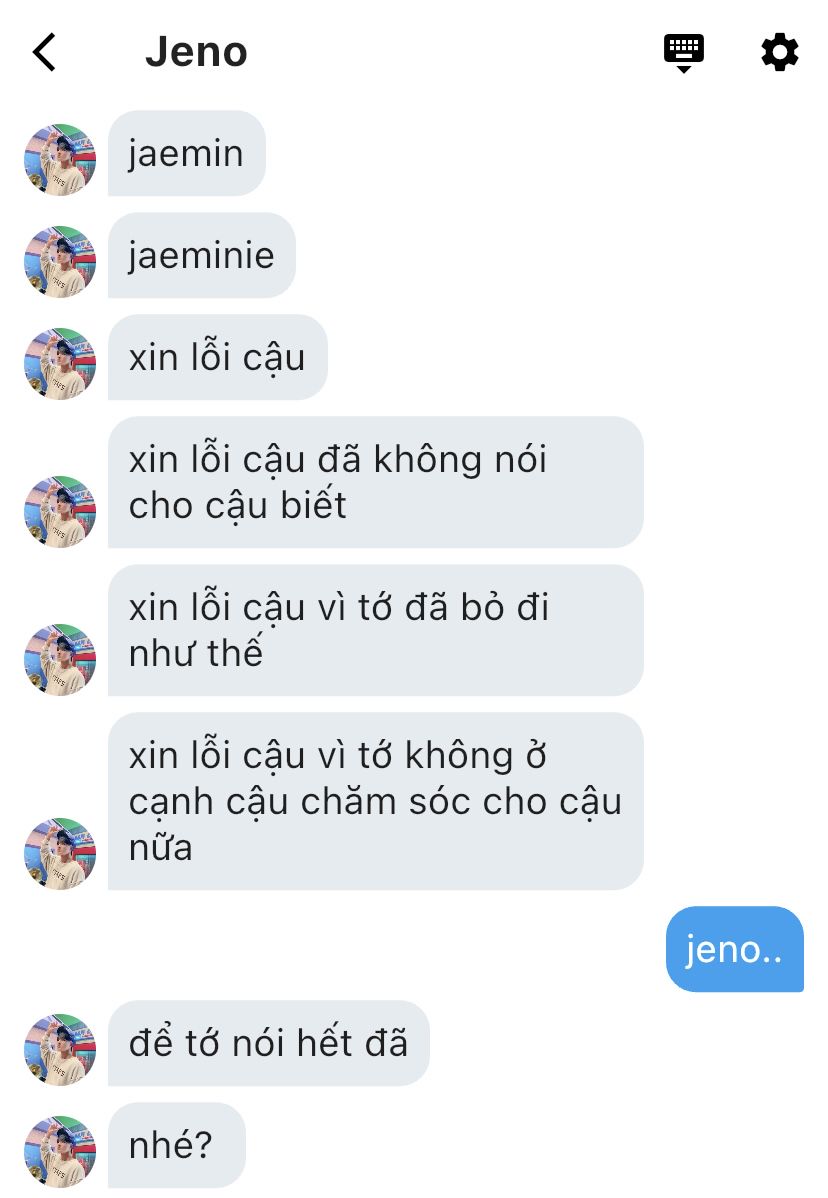
Task: Open the avatar beside the "xin lỗi cậu" message
Action: point(60,364)
